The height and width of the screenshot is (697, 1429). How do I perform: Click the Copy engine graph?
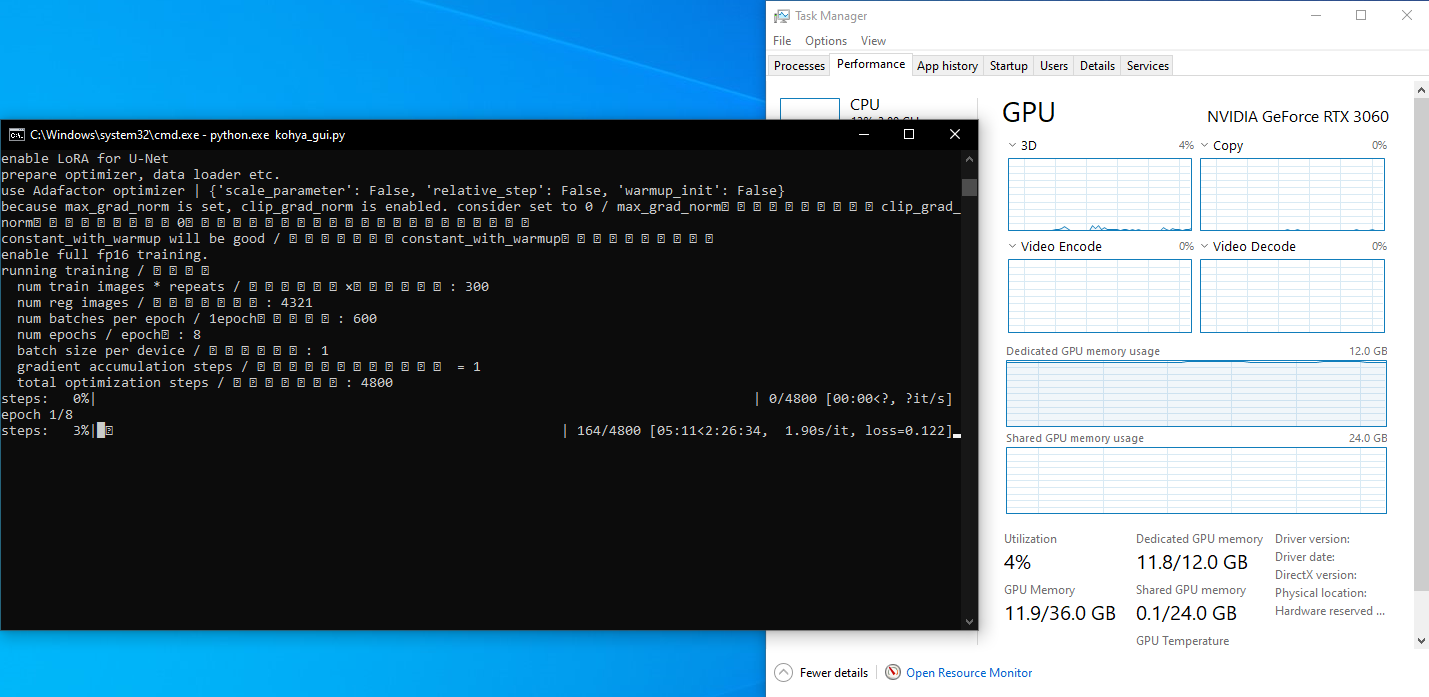1293,195
